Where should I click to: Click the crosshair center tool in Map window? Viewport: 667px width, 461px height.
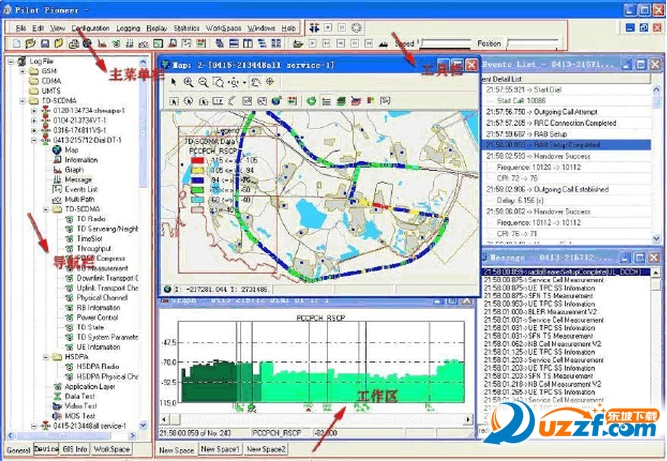click(x=270, y=82)
